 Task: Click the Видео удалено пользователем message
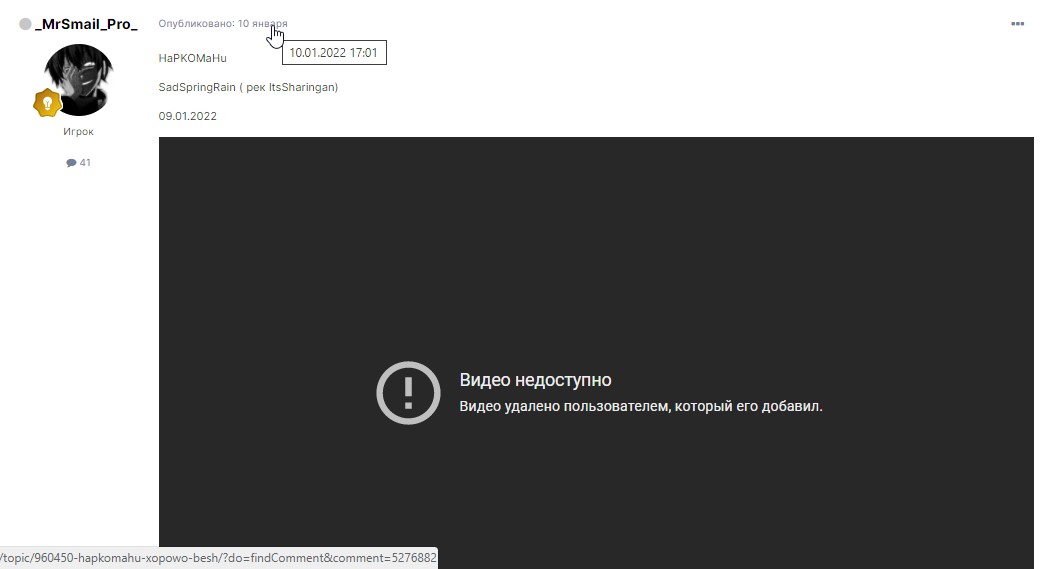point(640,407)
